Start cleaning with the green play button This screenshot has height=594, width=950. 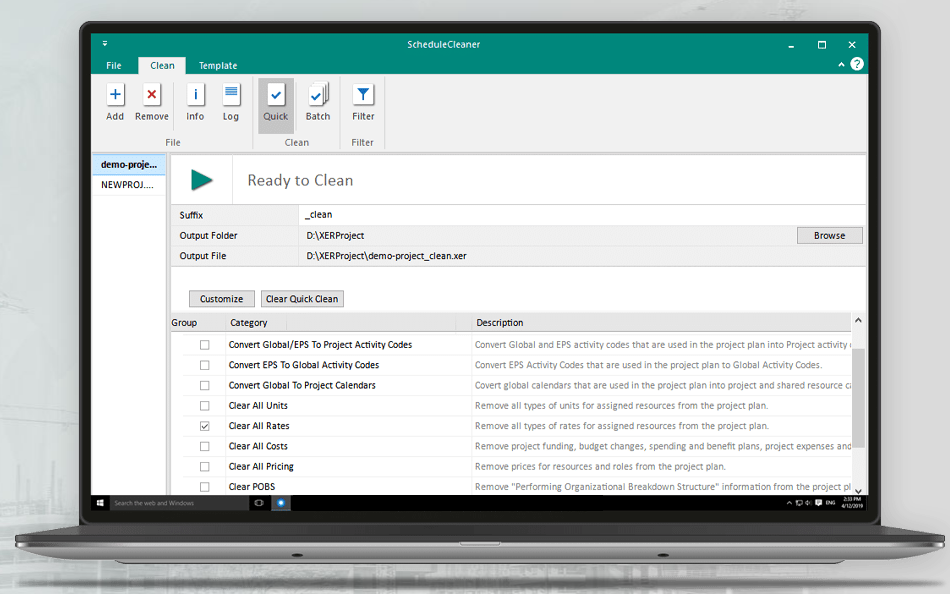(x=201, y=180)
